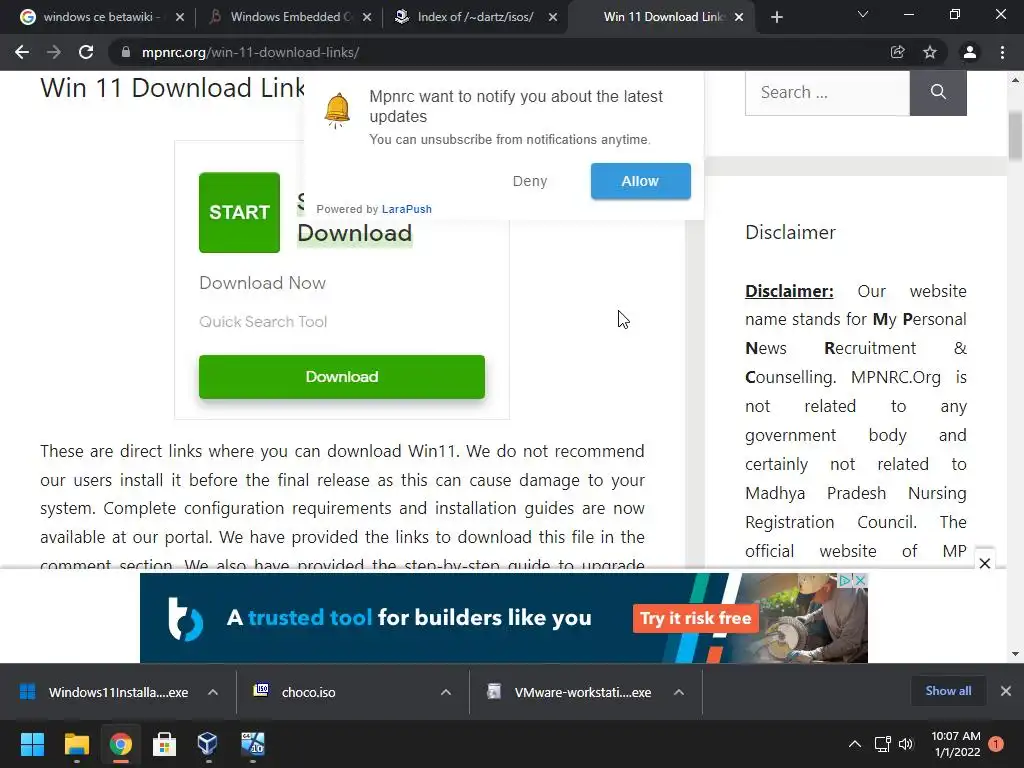Click the Disclaimer sidebar heading
Viewport: 1024px width, 768px height.
click(x=790, y=232)
